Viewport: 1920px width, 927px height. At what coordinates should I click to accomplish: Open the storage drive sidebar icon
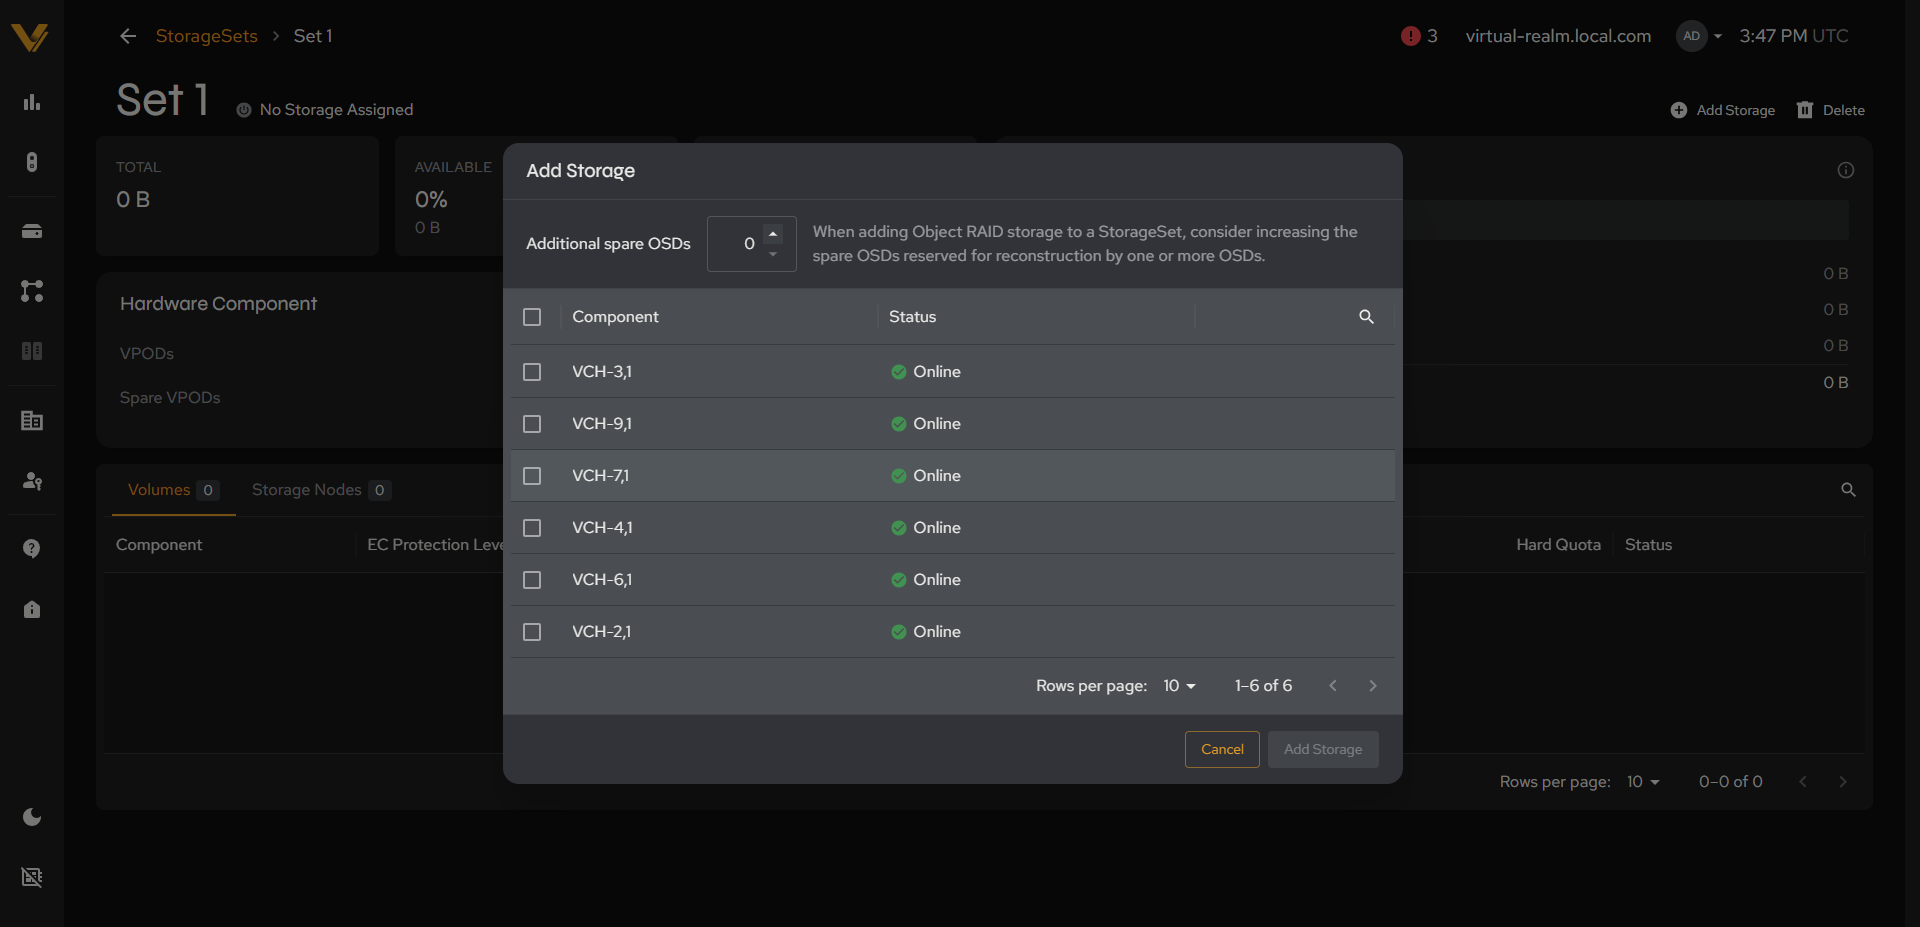click(x=32, y=231)
